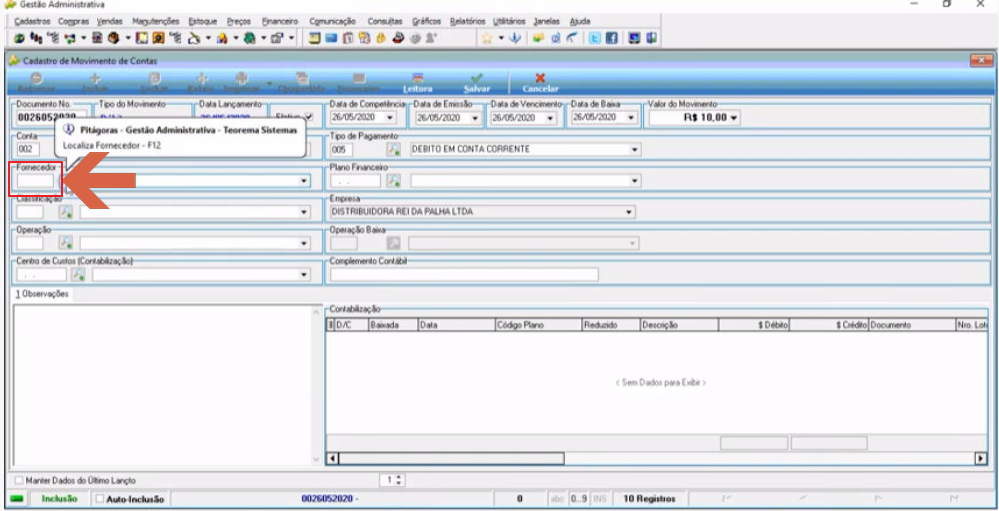The width and height of the screenshot is (999, 511).
Task: Open the Financeiro menu
Action: click(280, 21)
